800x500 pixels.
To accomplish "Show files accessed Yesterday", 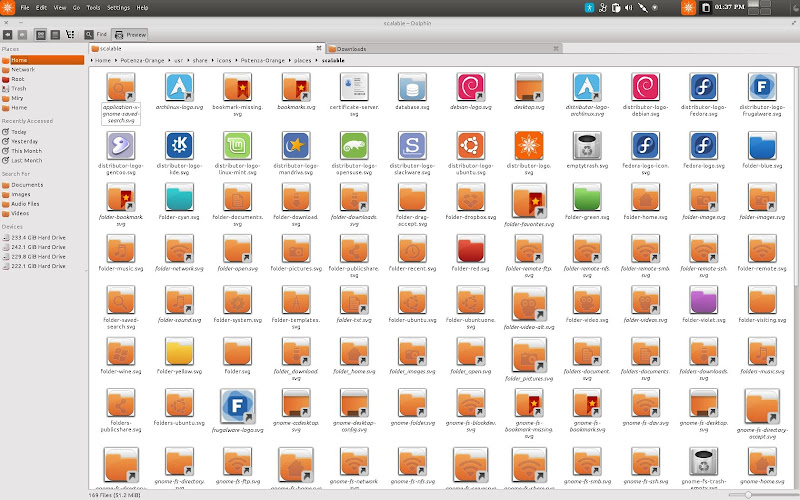I will point(24,141).
